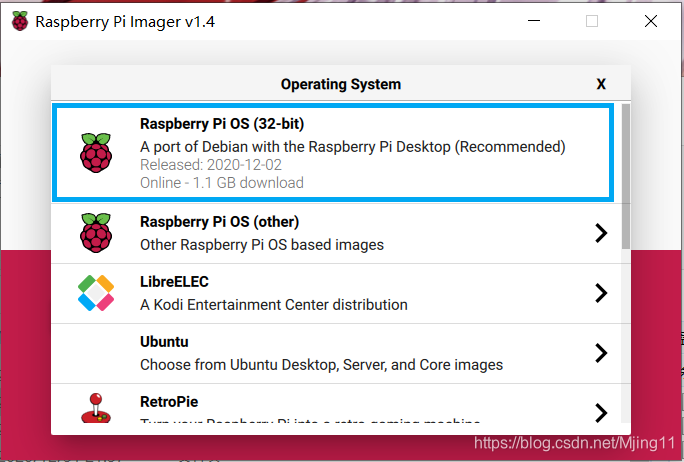
Task: Expand RetroPie submenu chevron
Action: [601, 413]
